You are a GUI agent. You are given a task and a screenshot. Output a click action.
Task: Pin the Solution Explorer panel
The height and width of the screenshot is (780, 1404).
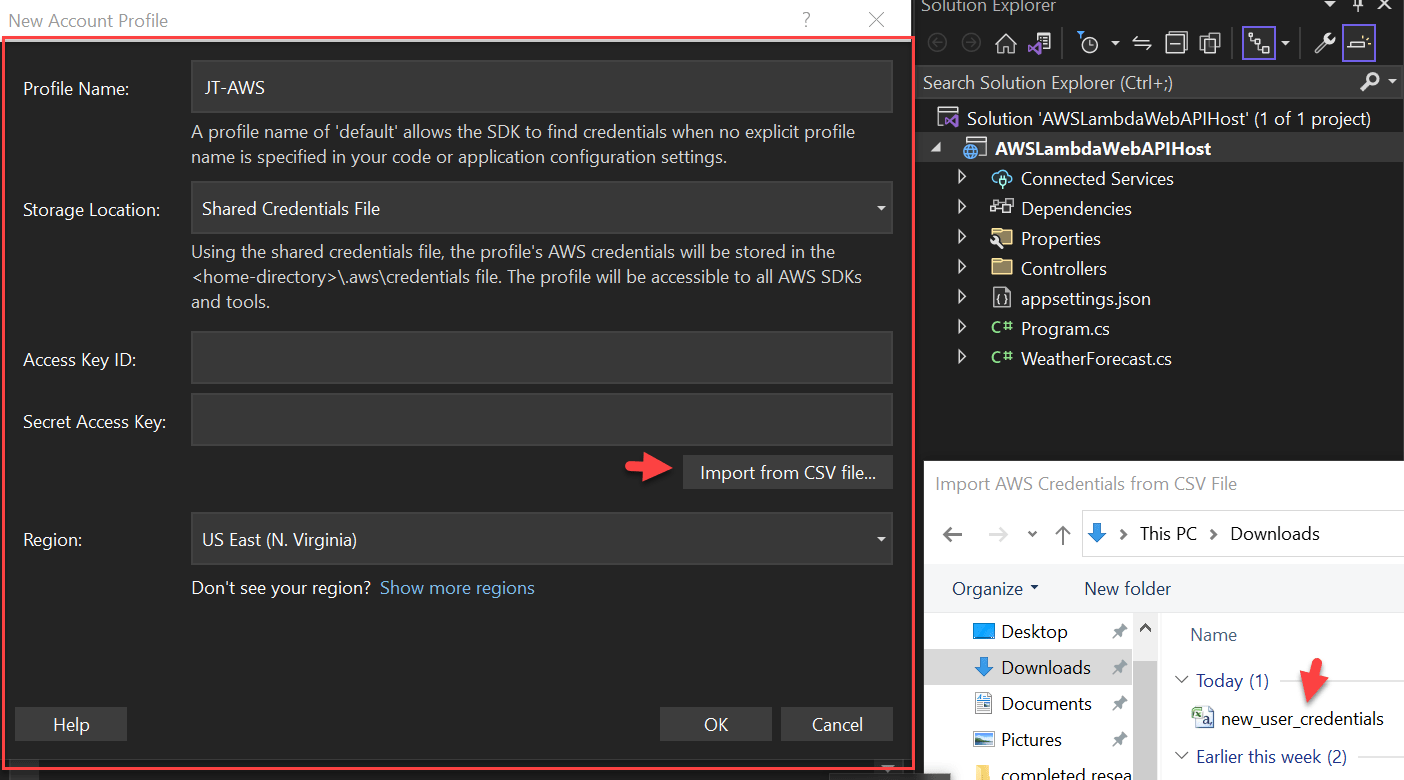(1357, 7)
